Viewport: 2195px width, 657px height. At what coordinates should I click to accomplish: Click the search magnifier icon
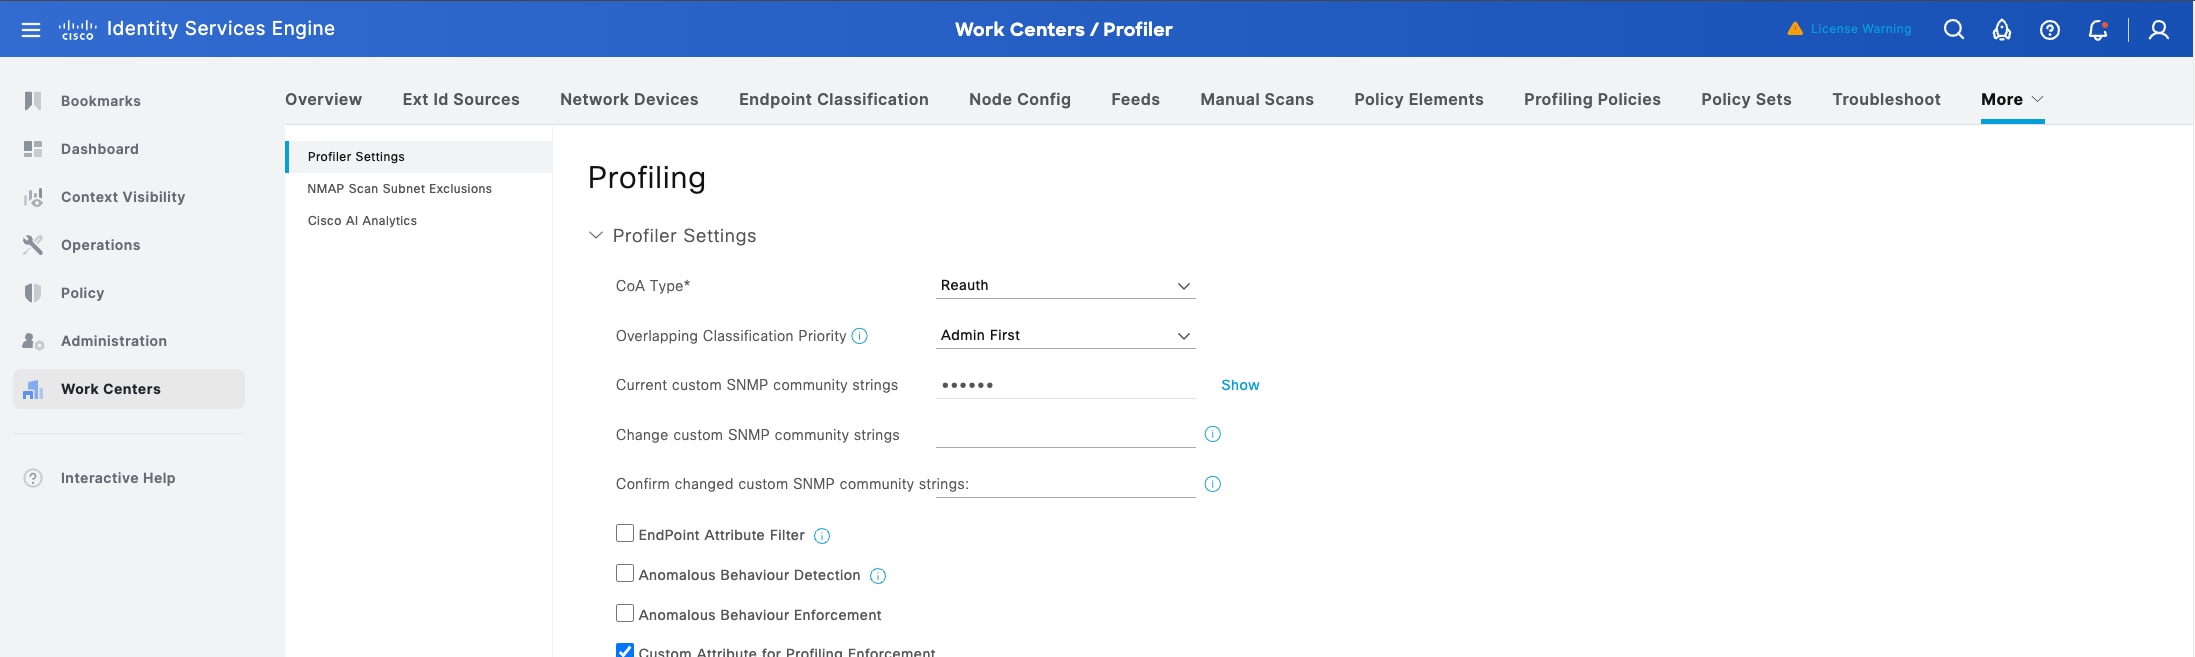pyautogui.click(x=1953, y=30)
